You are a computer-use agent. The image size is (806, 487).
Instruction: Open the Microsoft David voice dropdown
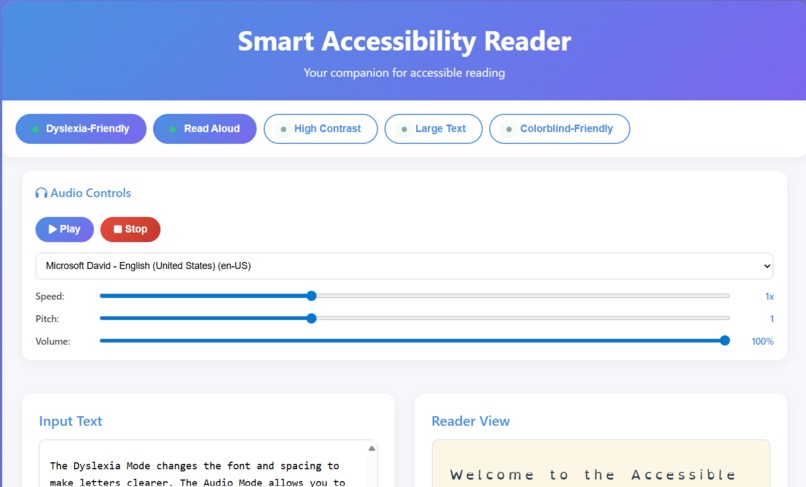(404, 266)
